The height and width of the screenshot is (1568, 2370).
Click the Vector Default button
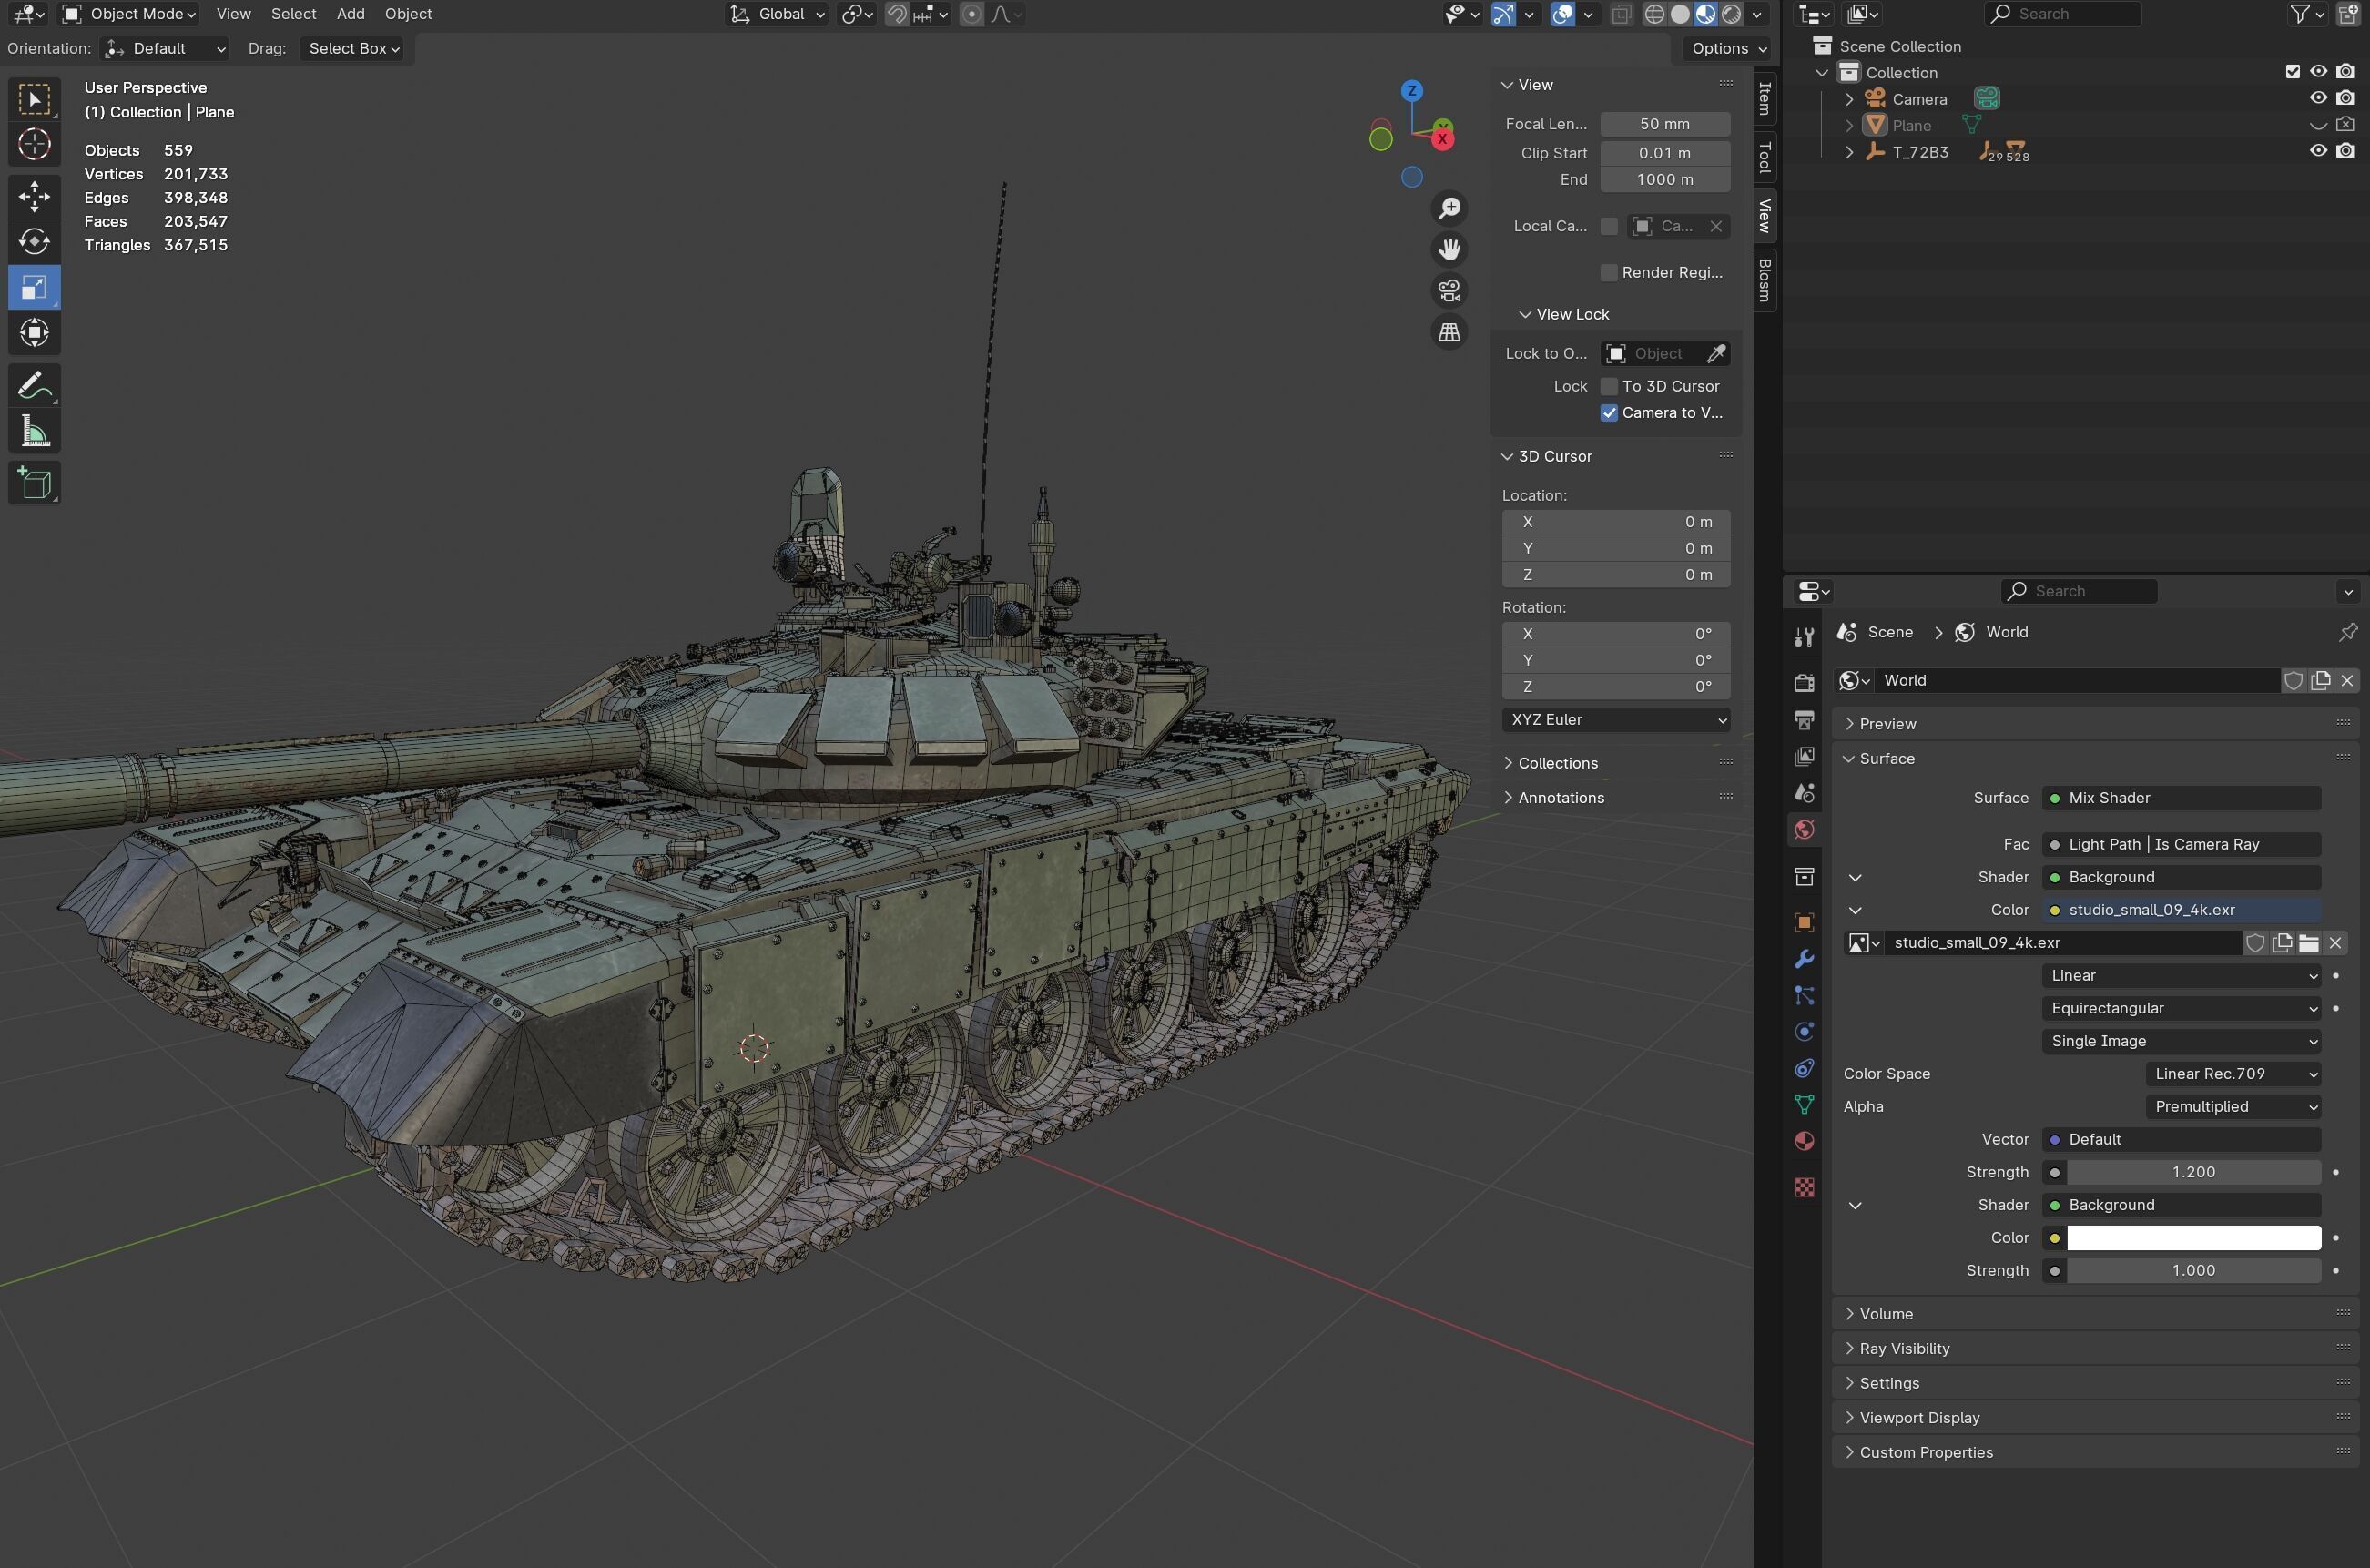point(2181,1139)
